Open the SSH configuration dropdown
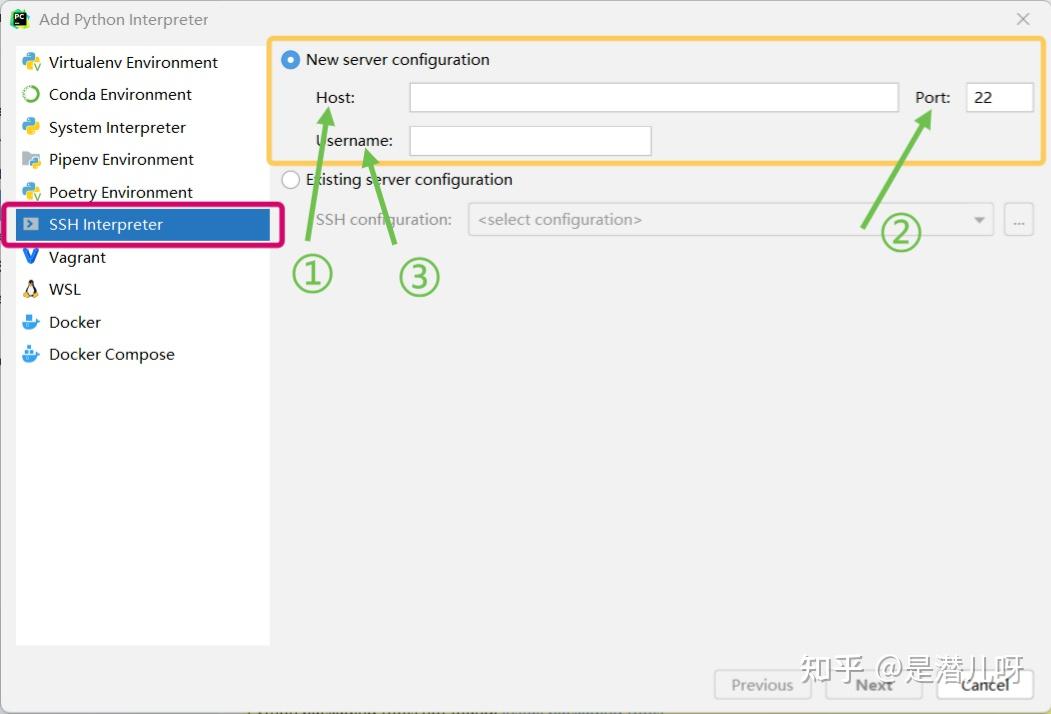The width and height of the screenshot is (1051, 714). (977, 219)
